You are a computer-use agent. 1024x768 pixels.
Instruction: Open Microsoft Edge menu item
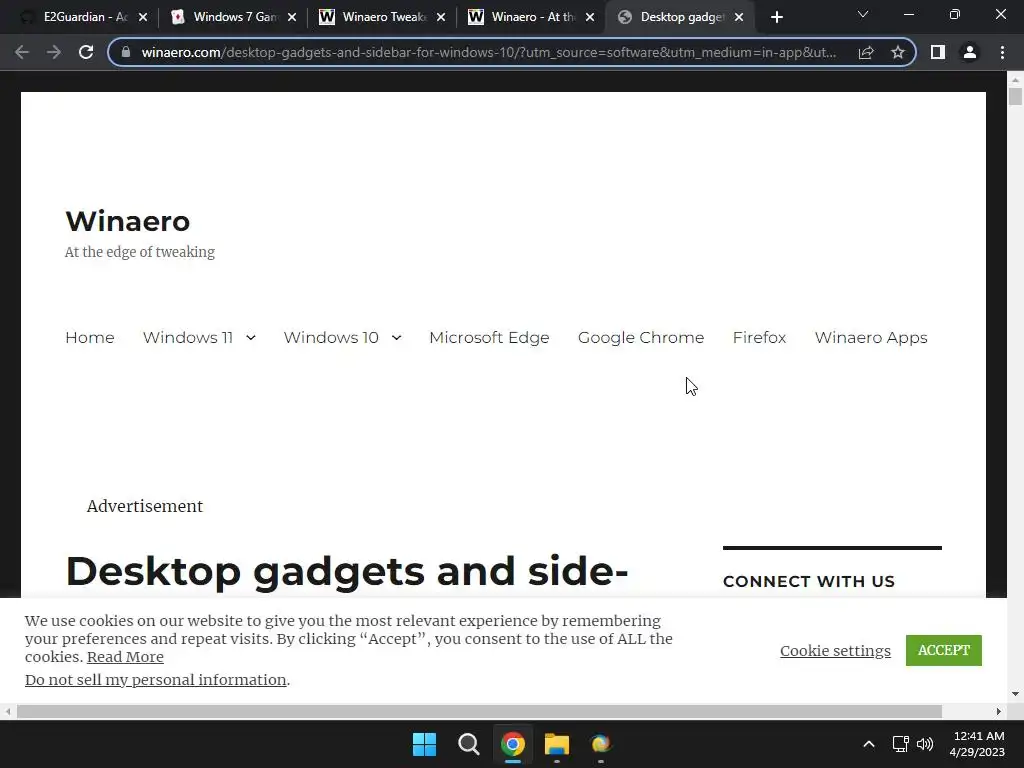(489, 338)
